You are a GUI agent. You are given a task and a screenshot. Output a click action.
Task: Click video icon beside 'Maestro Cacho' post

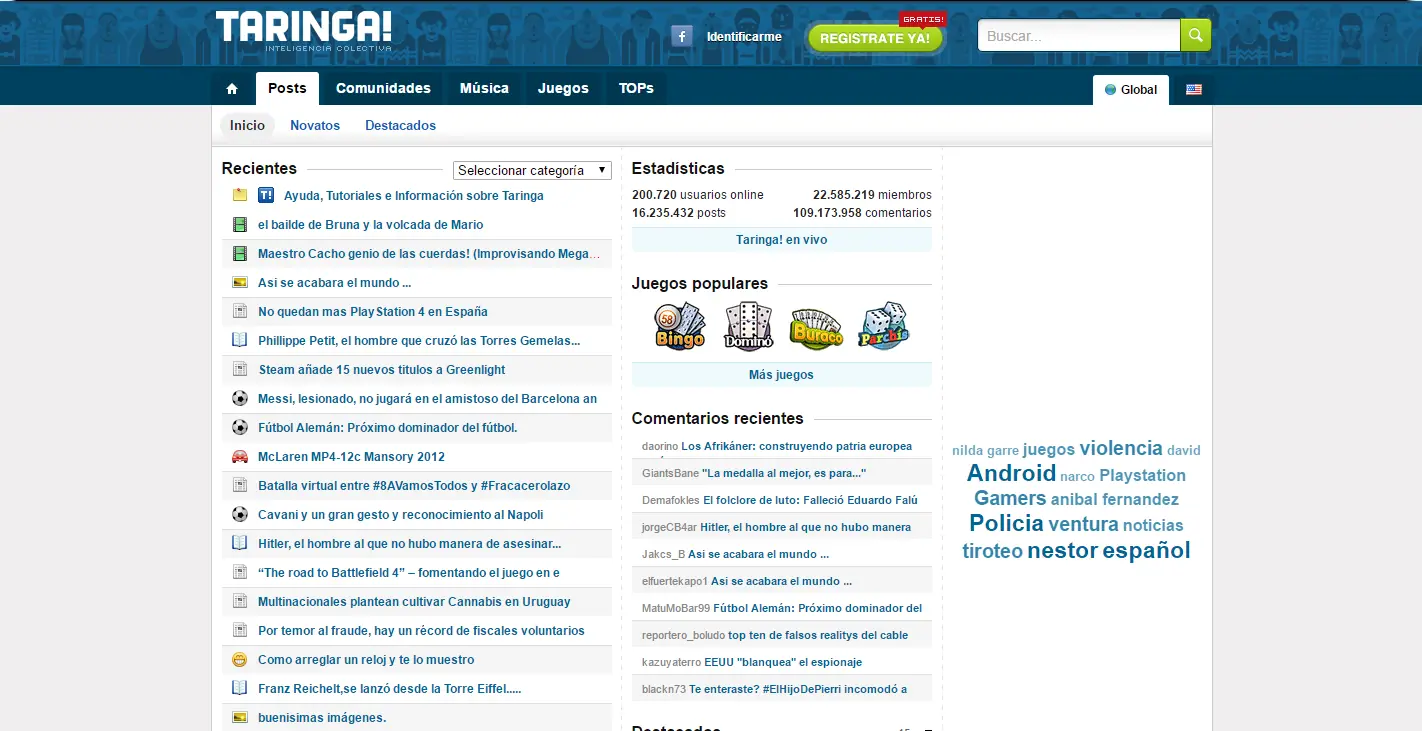point(240,254)
